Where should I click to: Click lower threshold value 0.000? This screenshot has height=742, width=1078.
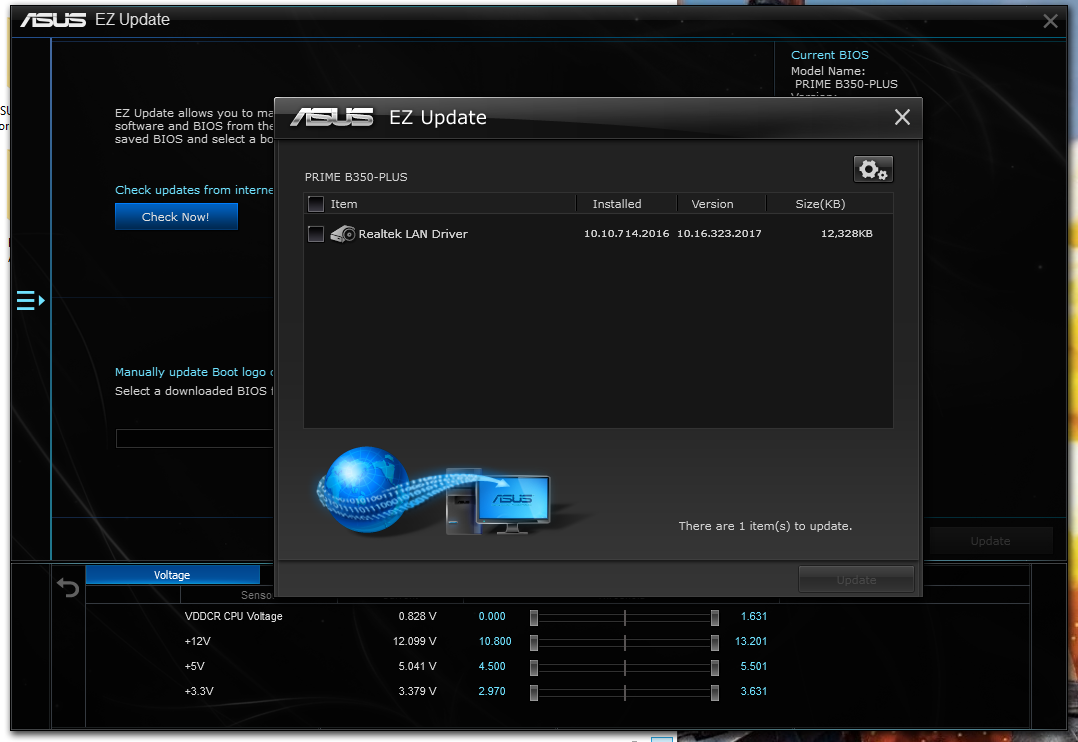point(492,616)
